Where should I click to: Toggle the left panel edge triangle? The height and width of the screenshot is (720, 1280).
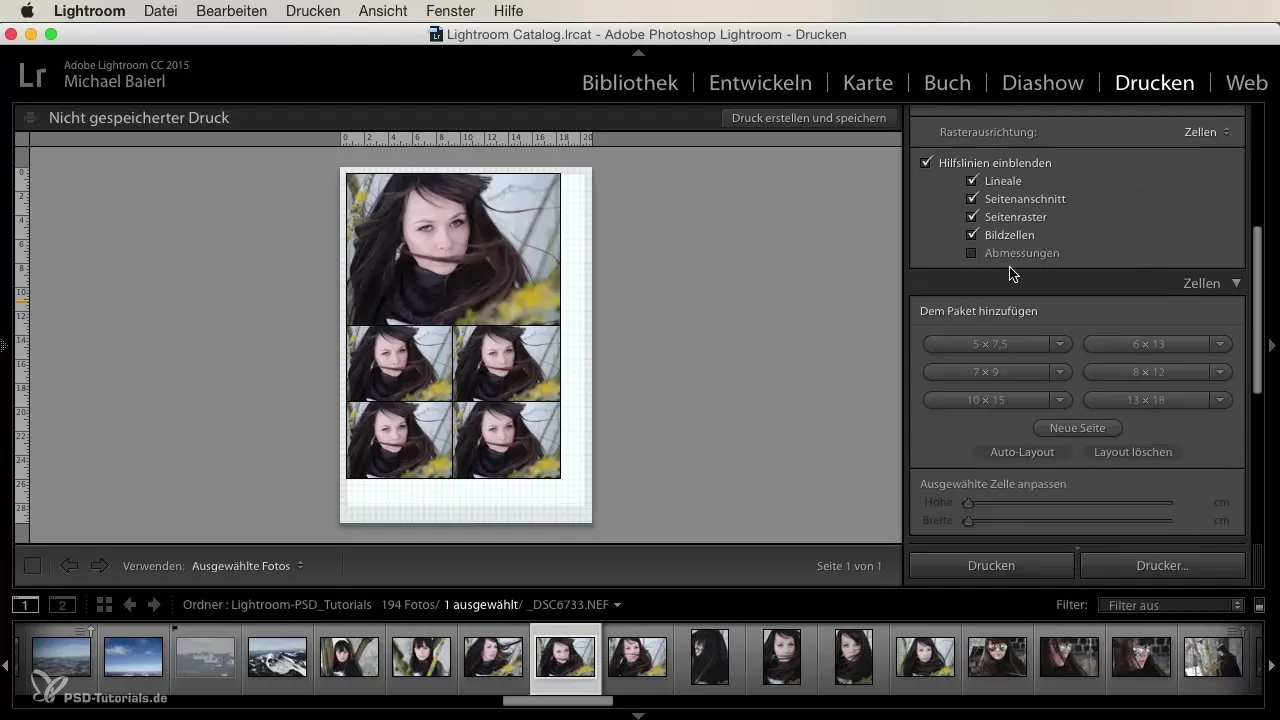pyautogui.click(x=5, y=345)
